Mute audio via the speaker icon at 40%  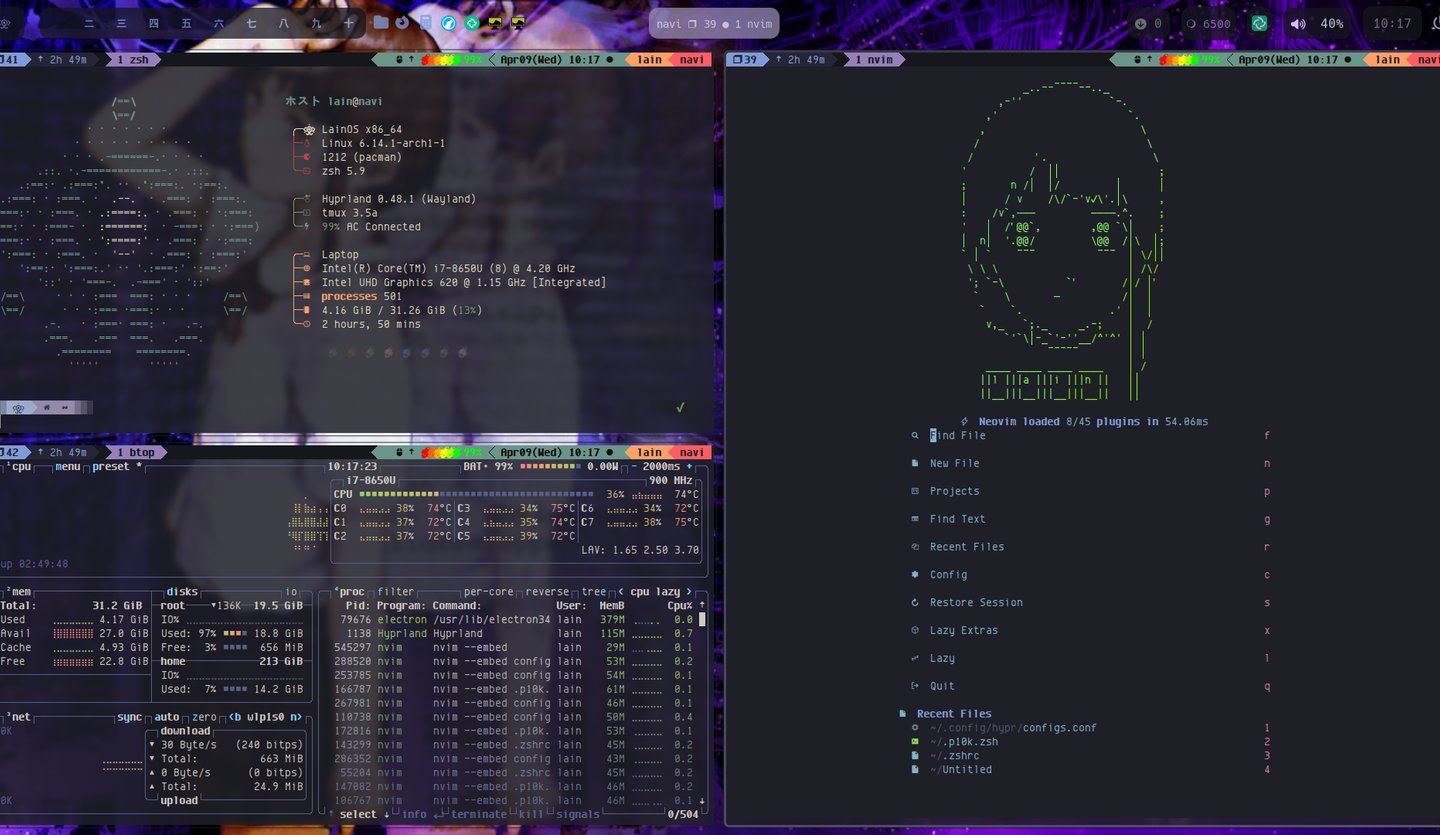1298,24
